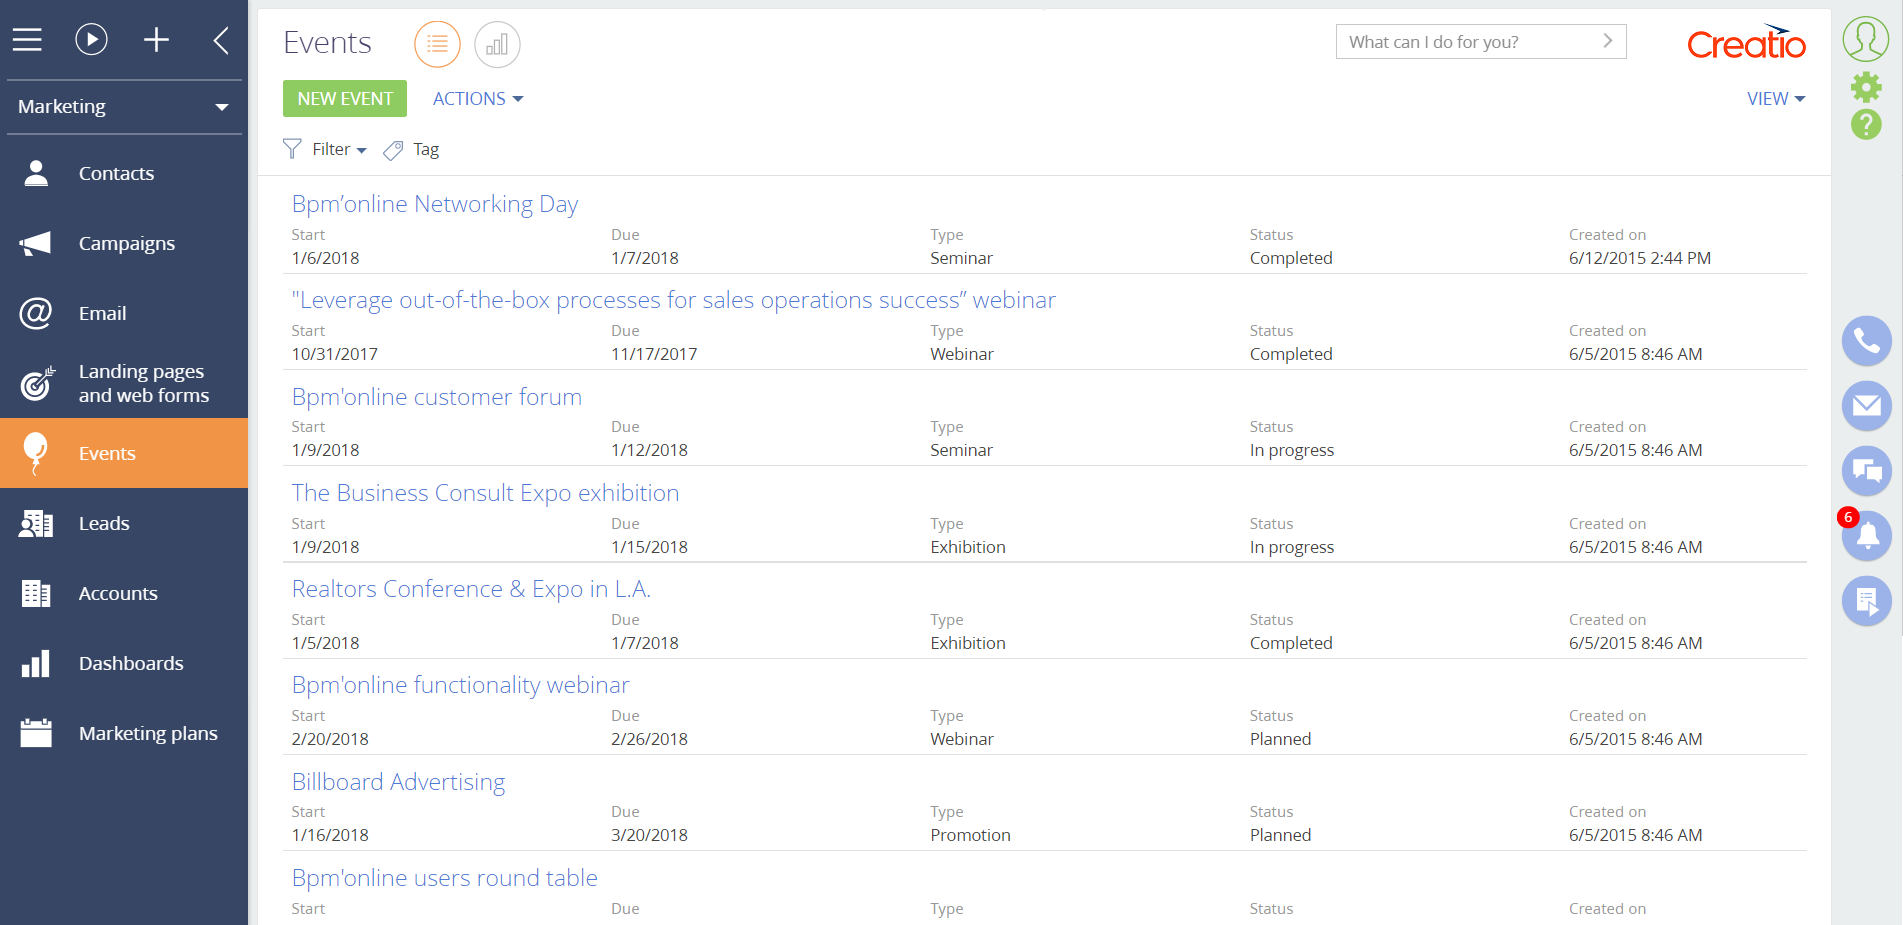Open the feed chat panel icon
The image size is (1903, 925).
1867,471
